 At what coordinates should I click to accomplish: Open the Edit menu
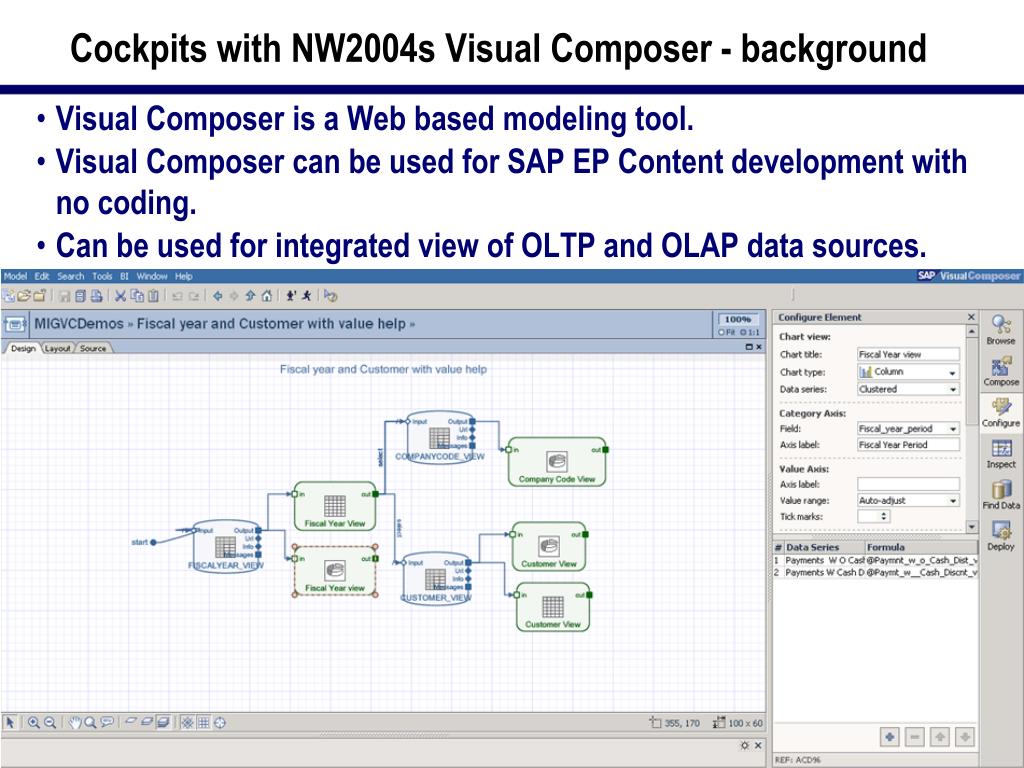(42, 276)
